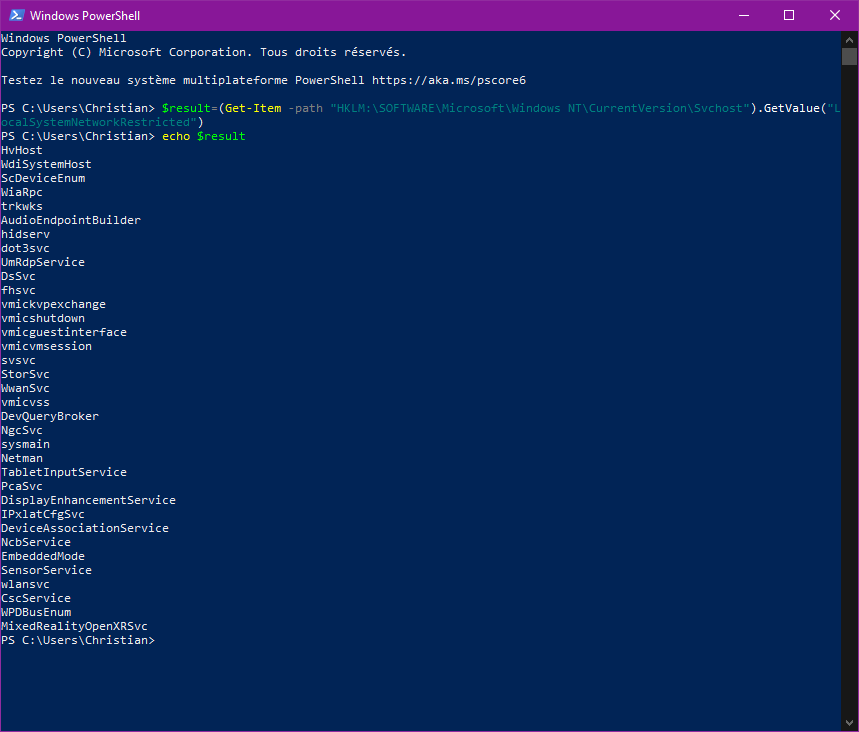Close the Windows PowerShell window
The image size is (859, 732).
[x=835, y=15]
